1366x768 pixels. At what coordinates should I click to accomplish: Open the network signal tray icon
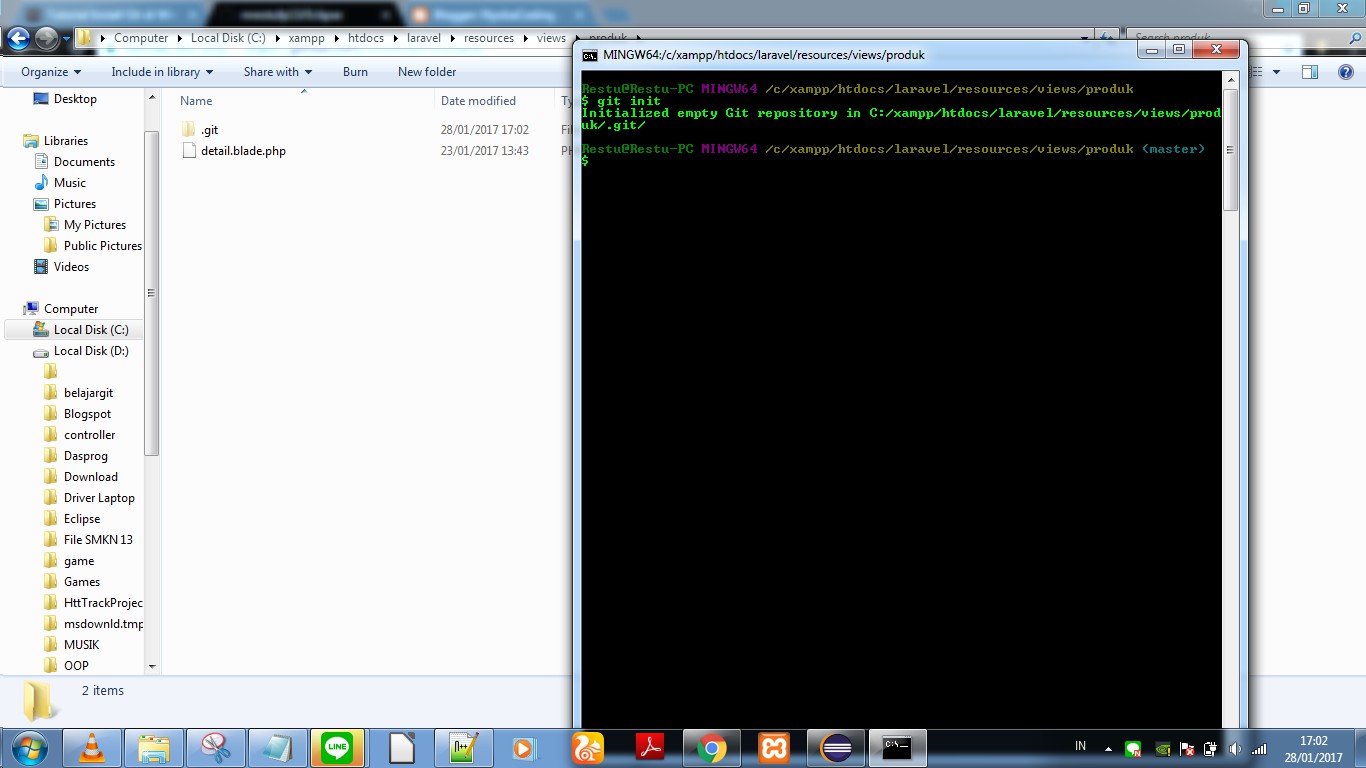[x=1259, y=748]
